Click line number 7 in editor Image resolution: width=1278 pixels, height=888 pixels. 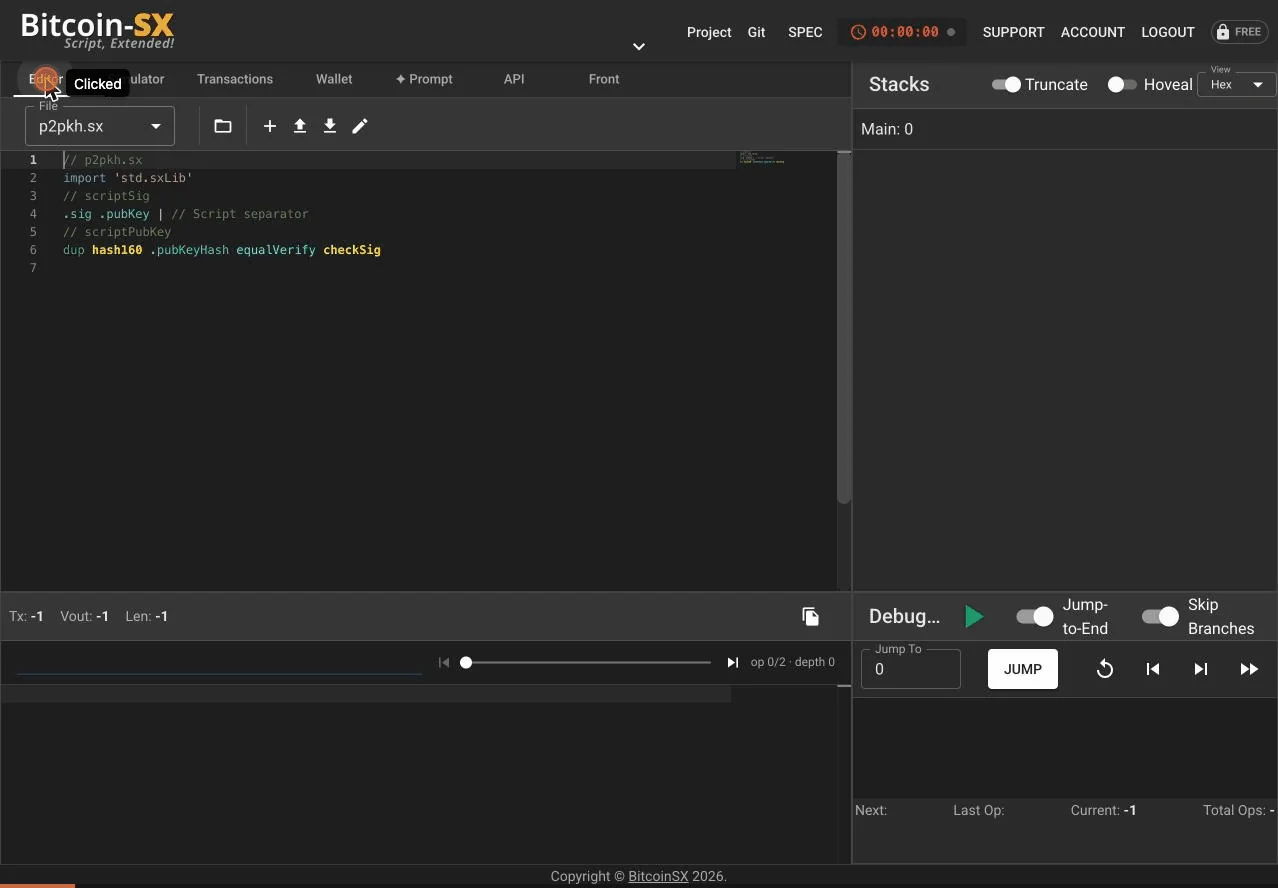click(33, 268)
